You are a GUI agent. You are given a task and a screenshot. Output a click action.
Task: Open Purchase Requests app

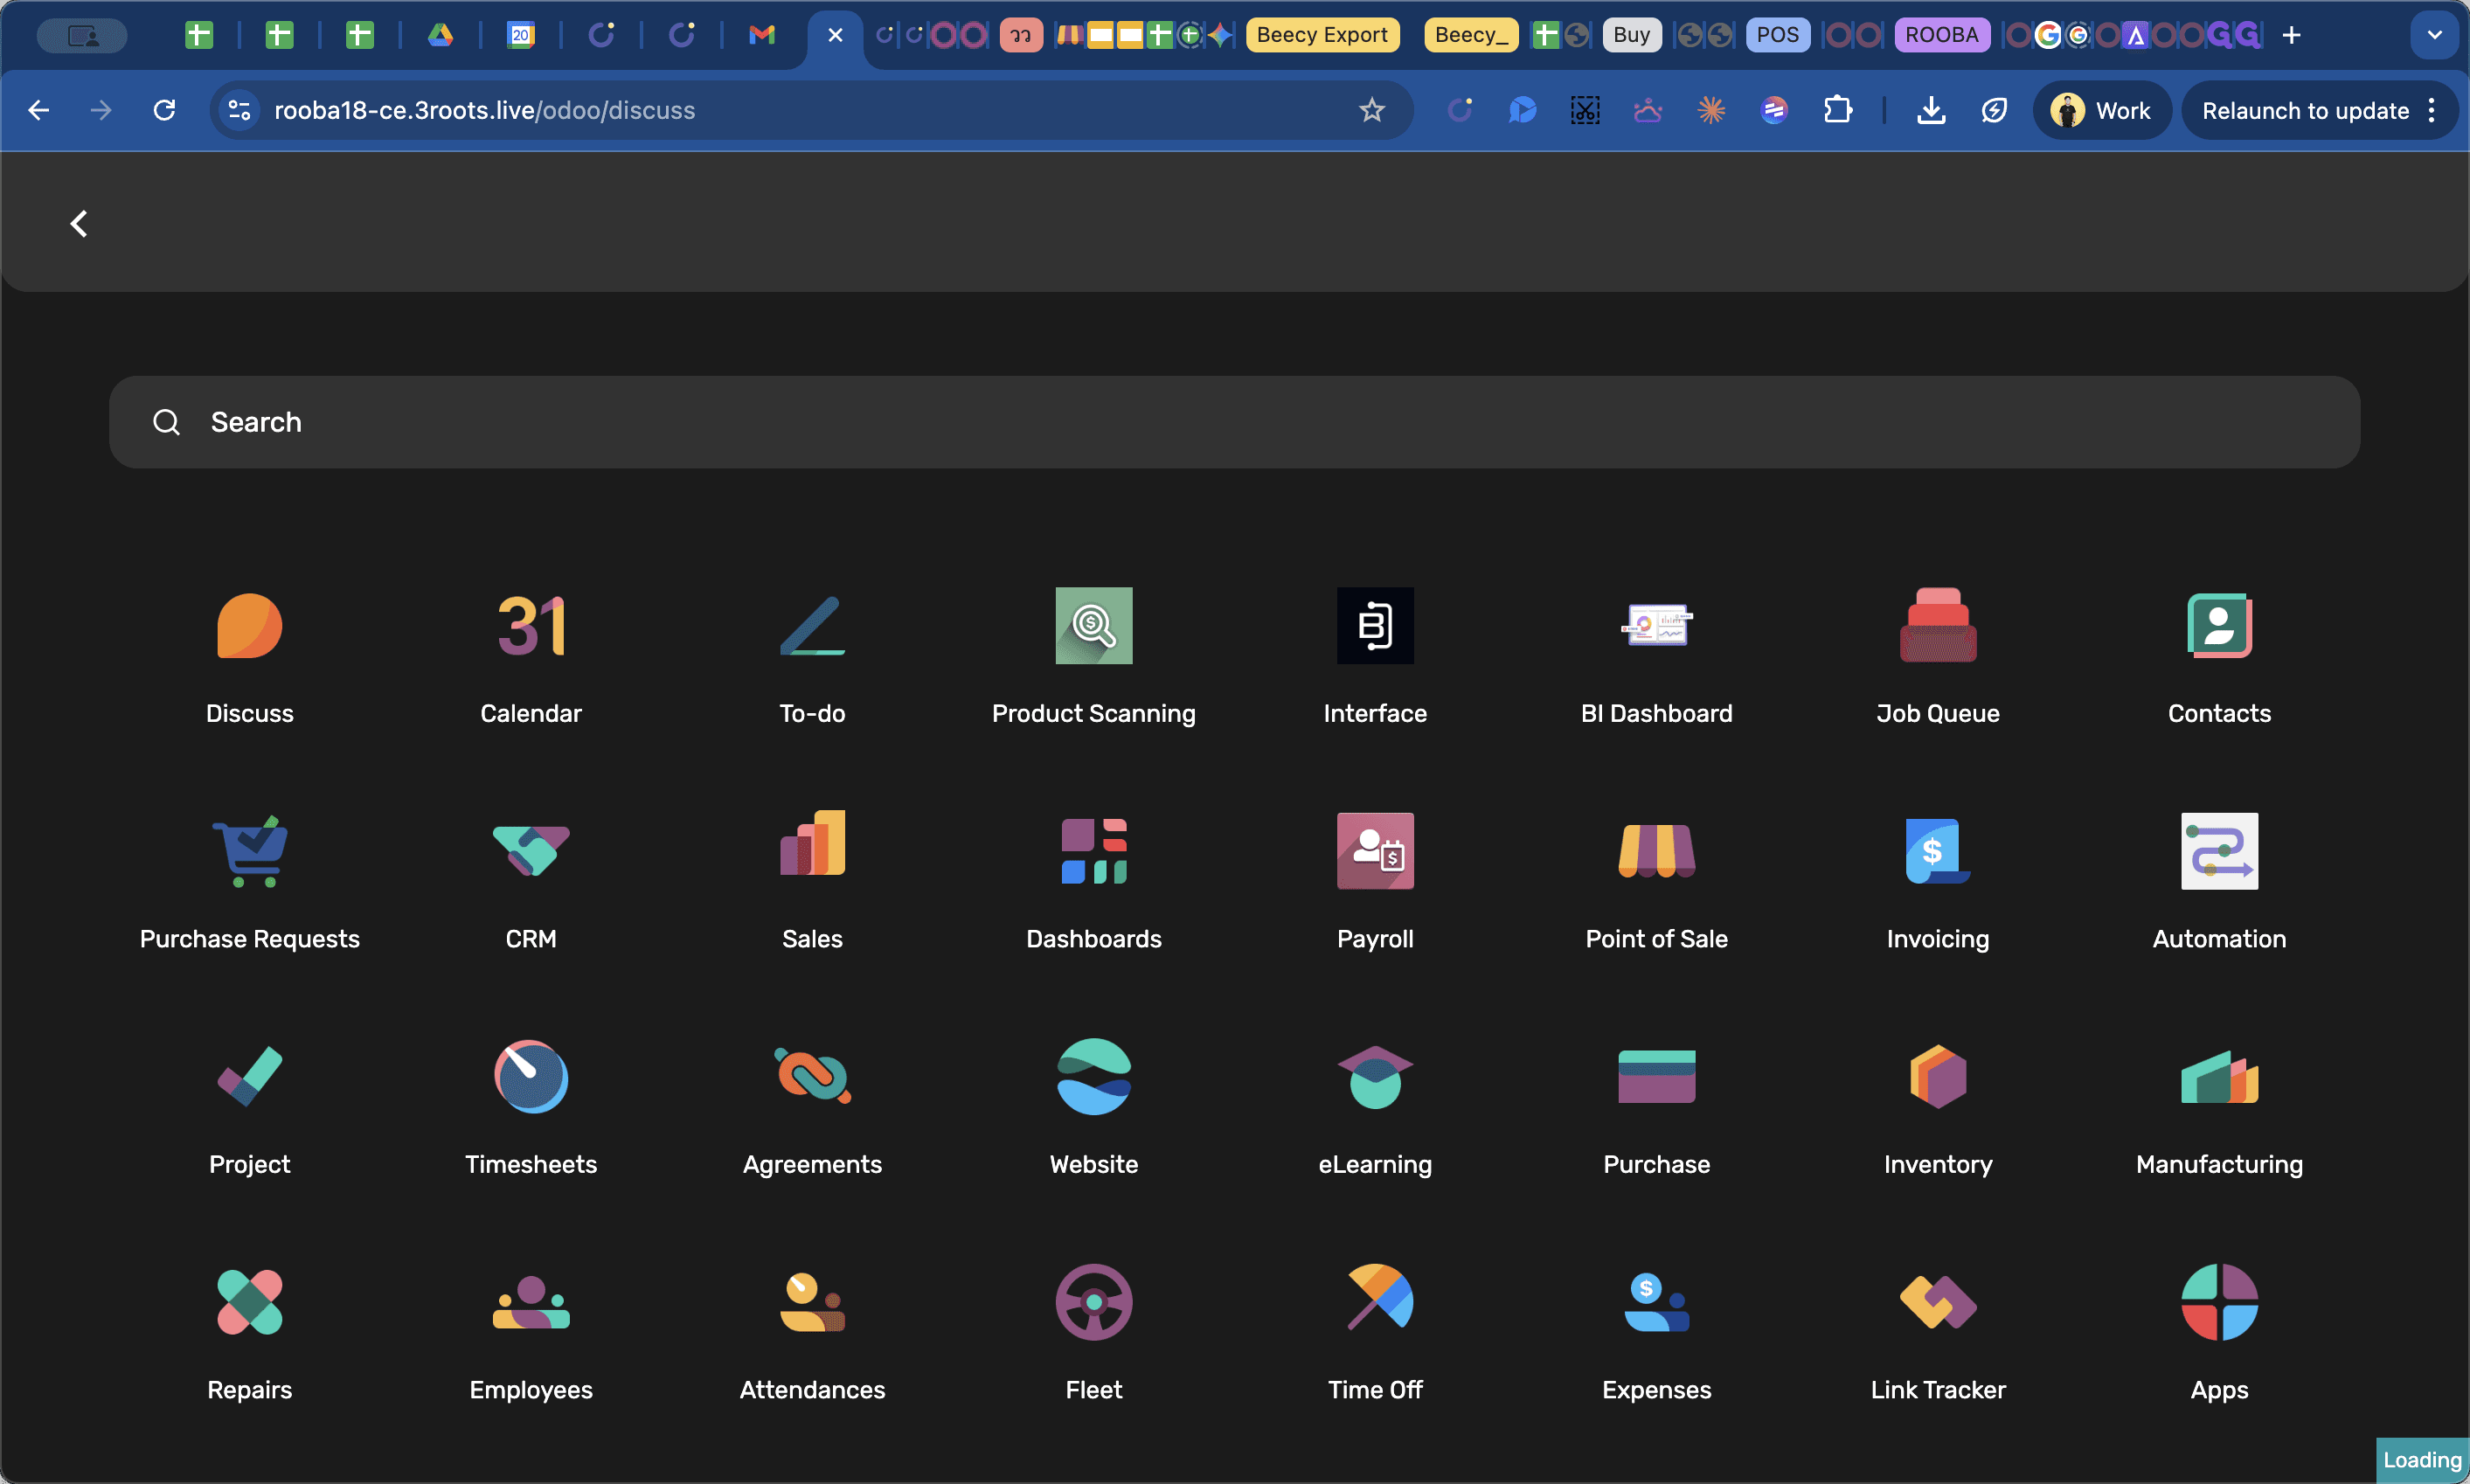[x=249, y=881]
